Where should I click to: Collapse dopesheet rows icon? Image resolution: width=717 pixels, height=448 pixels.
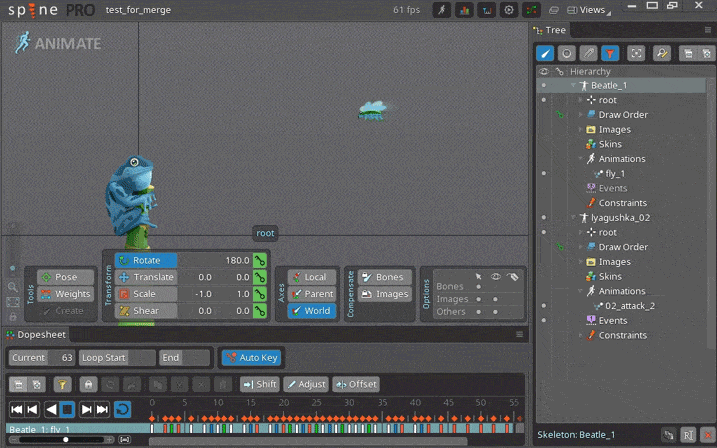pos(18,384)
